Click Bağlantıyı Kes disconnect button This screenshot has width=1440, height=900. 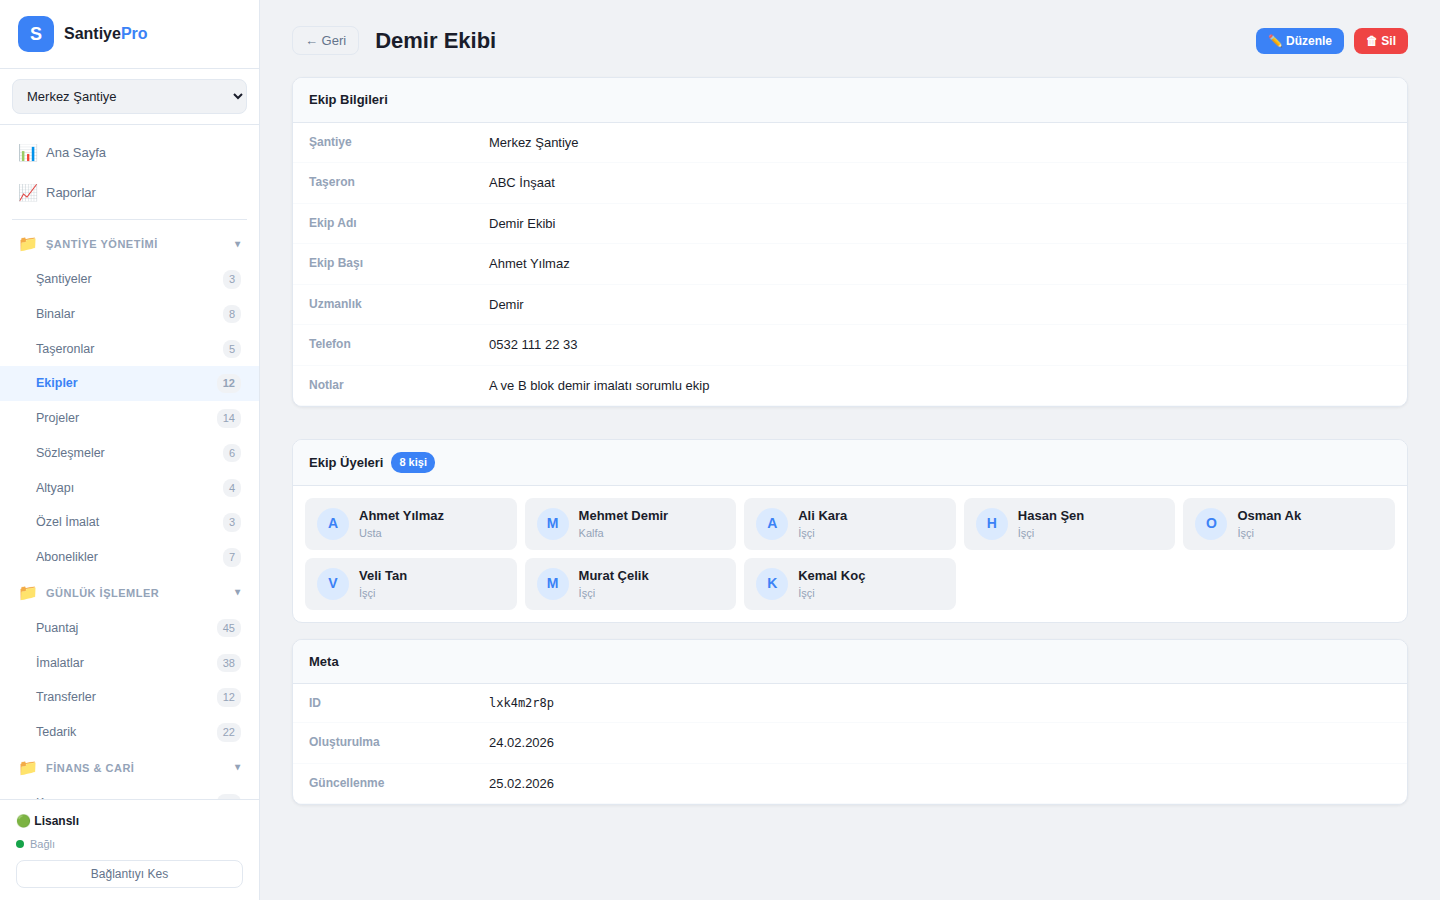129,874
